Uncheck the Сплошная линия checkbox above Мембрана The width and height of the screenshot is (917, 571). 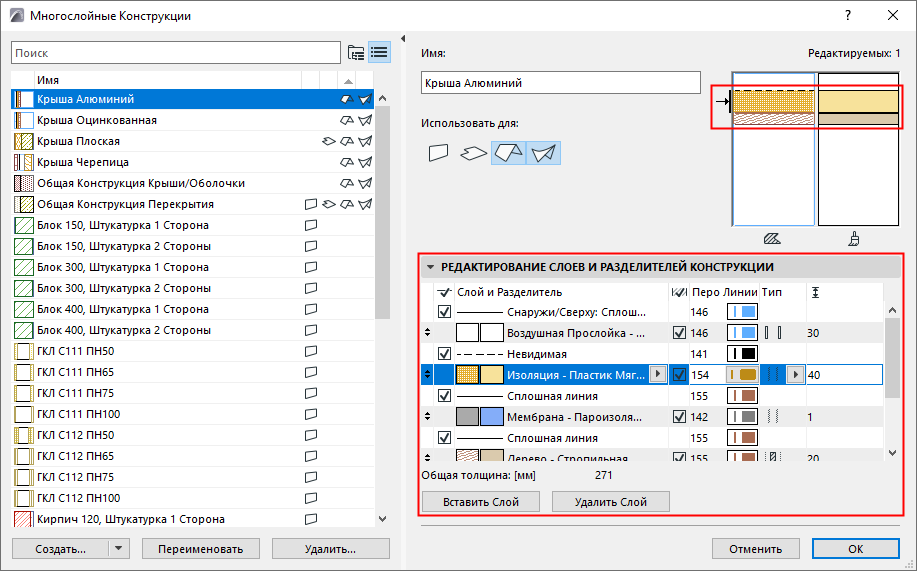[444, 396]
